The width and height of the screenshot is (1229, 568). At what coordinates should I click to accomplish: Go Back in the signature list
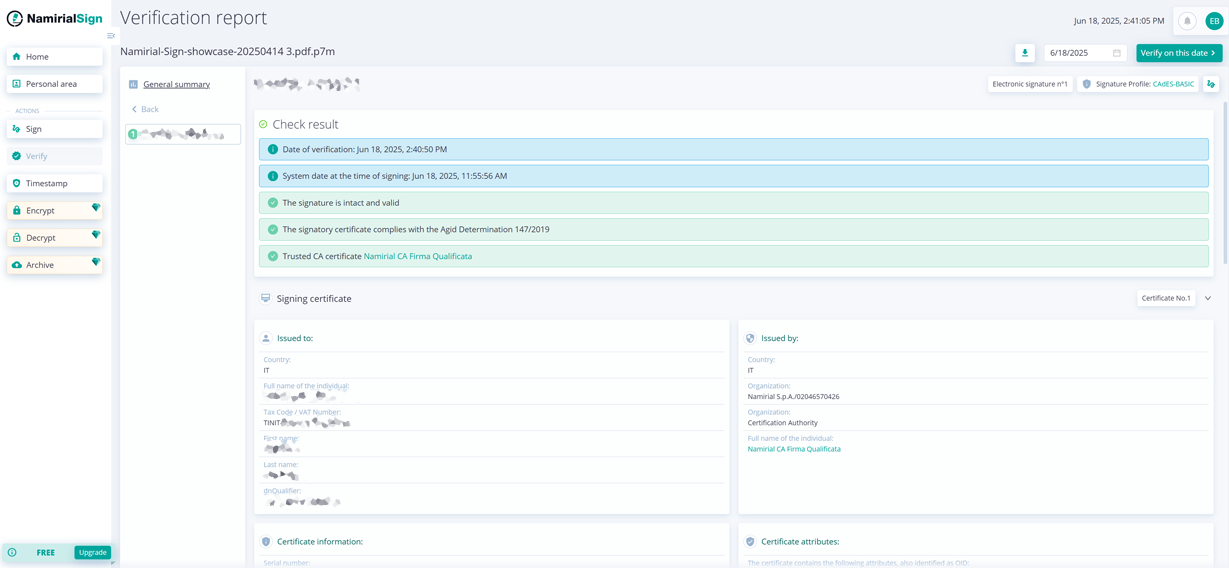coord(145,109)
